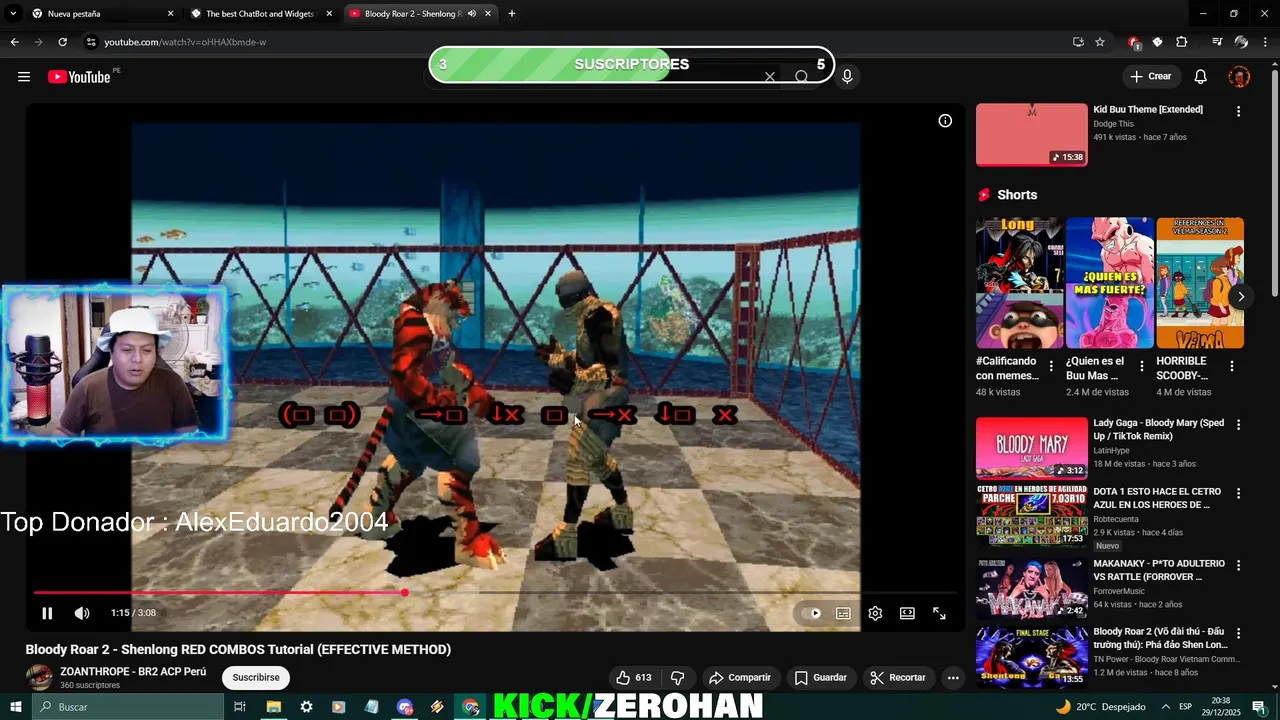
Task: Clip the video with Recortar
Action: [x=897, y=677]
